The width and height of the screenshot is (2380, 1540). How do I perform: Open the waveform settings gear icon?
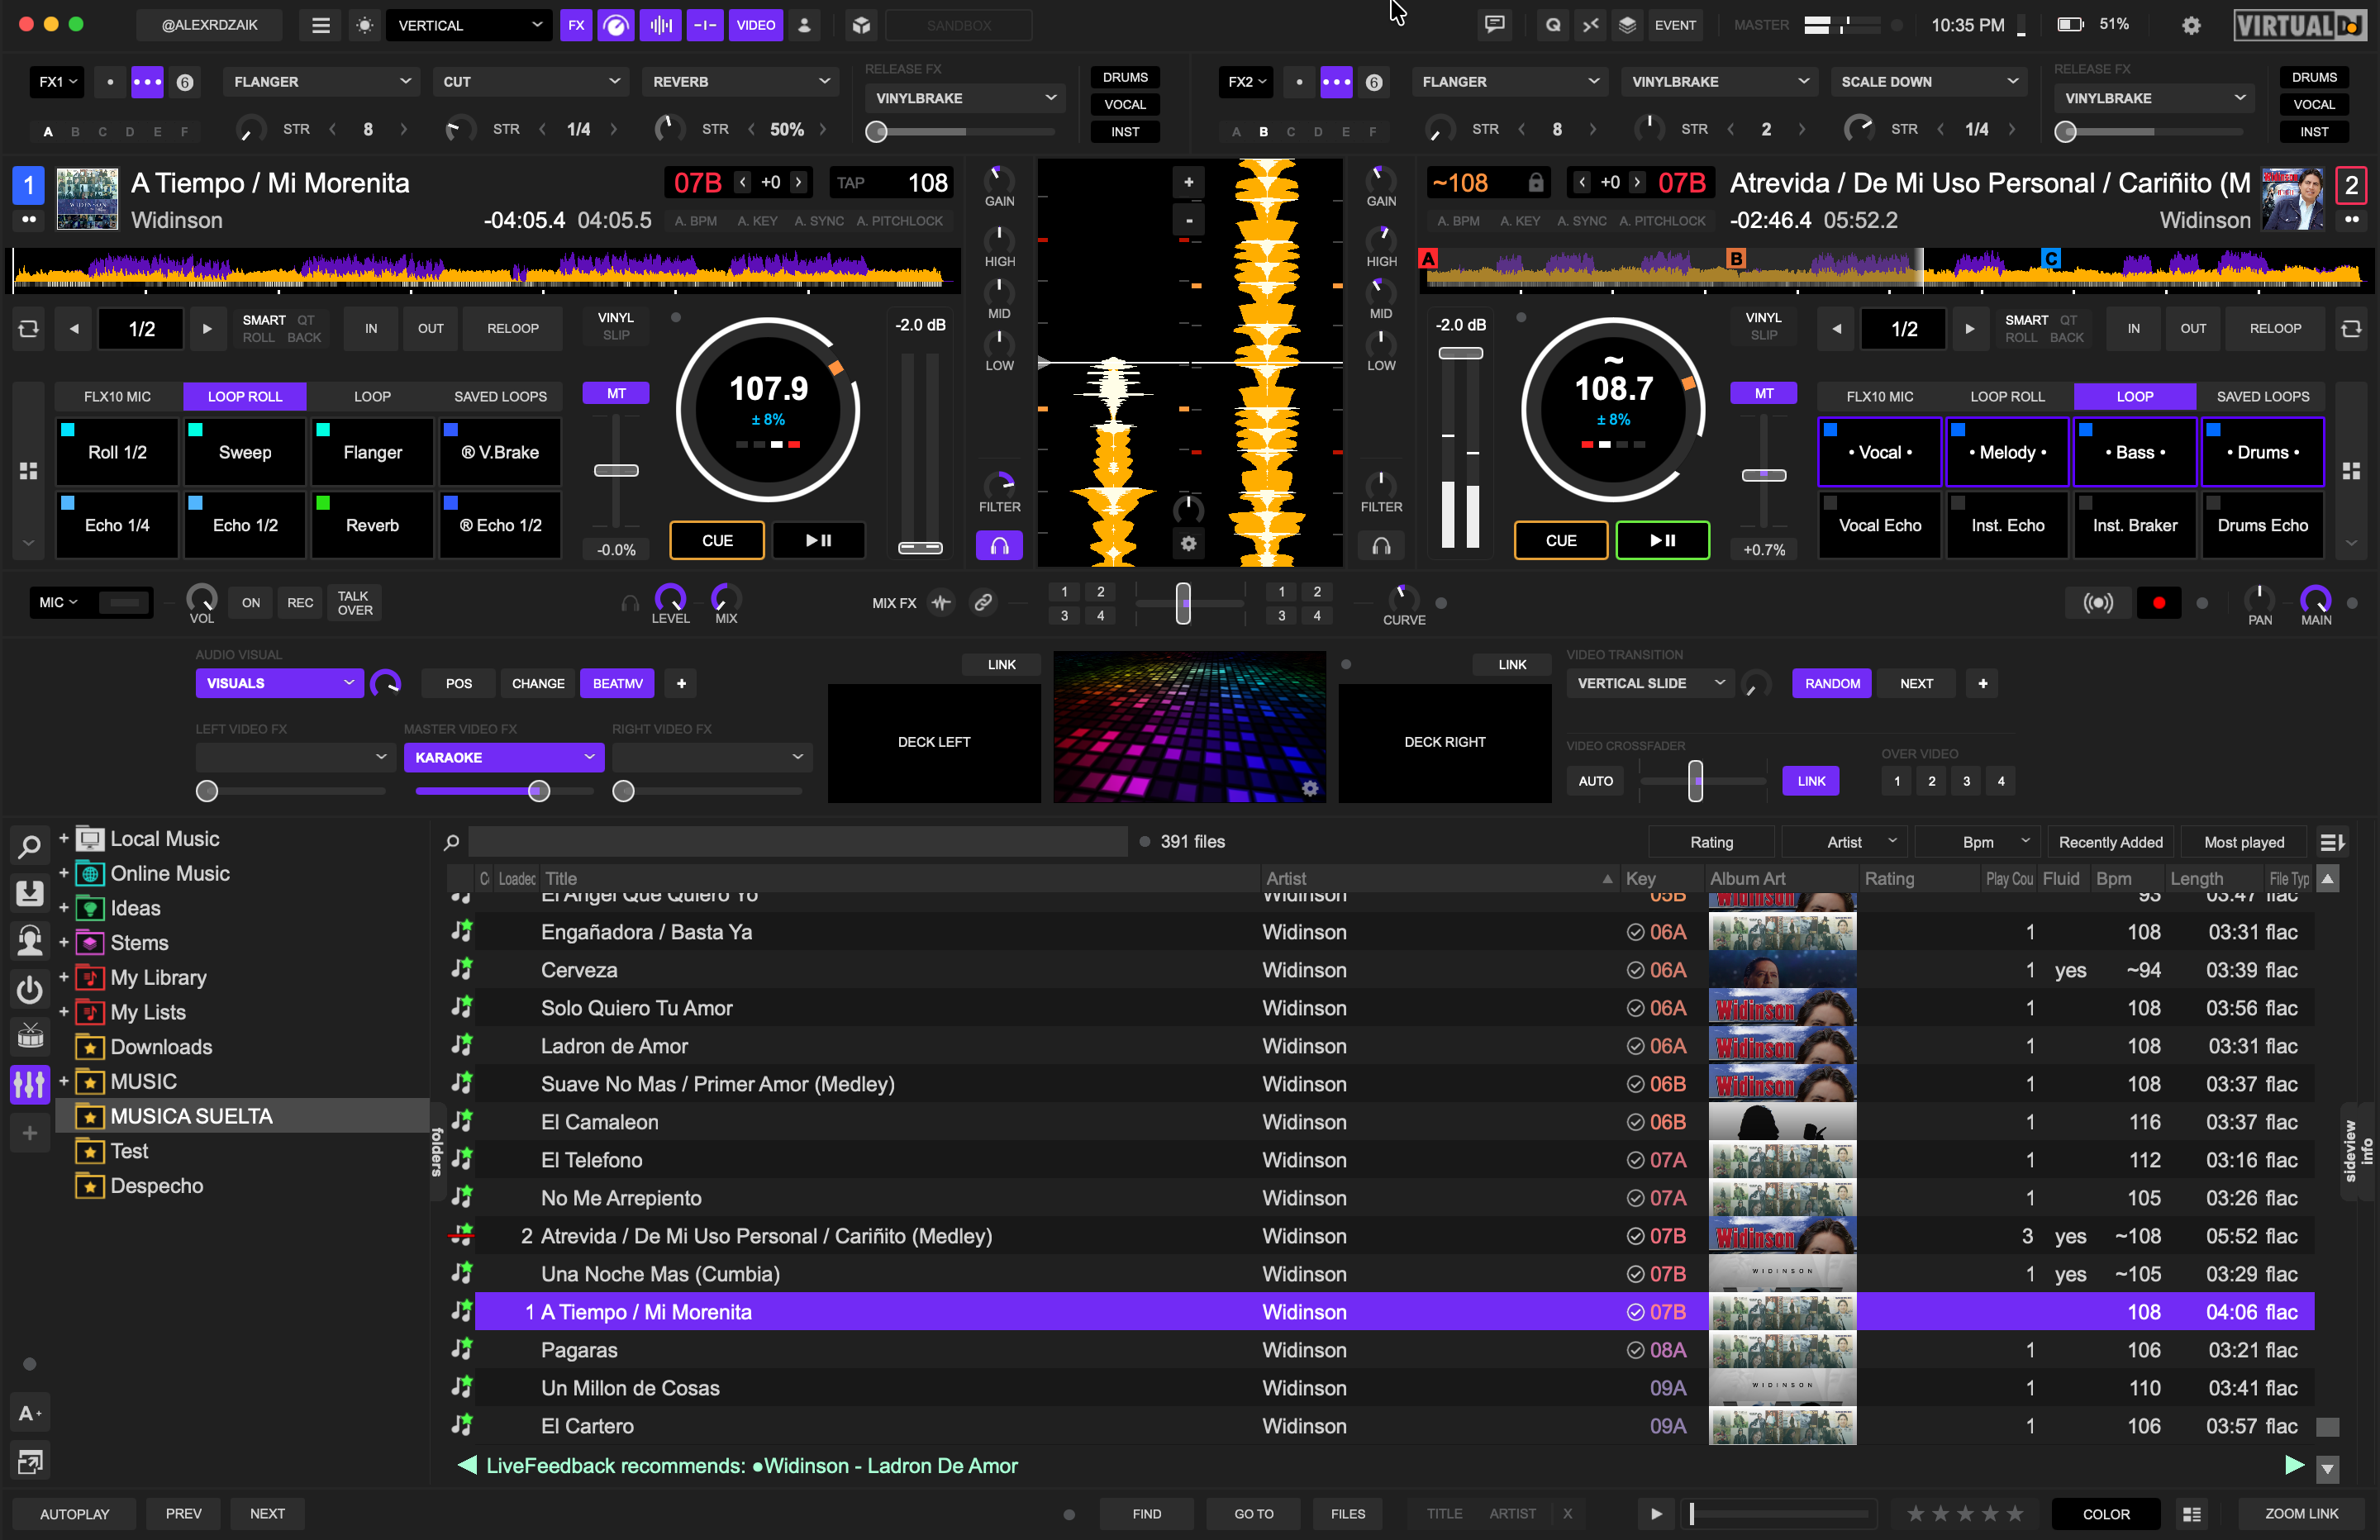point(1188,544)
